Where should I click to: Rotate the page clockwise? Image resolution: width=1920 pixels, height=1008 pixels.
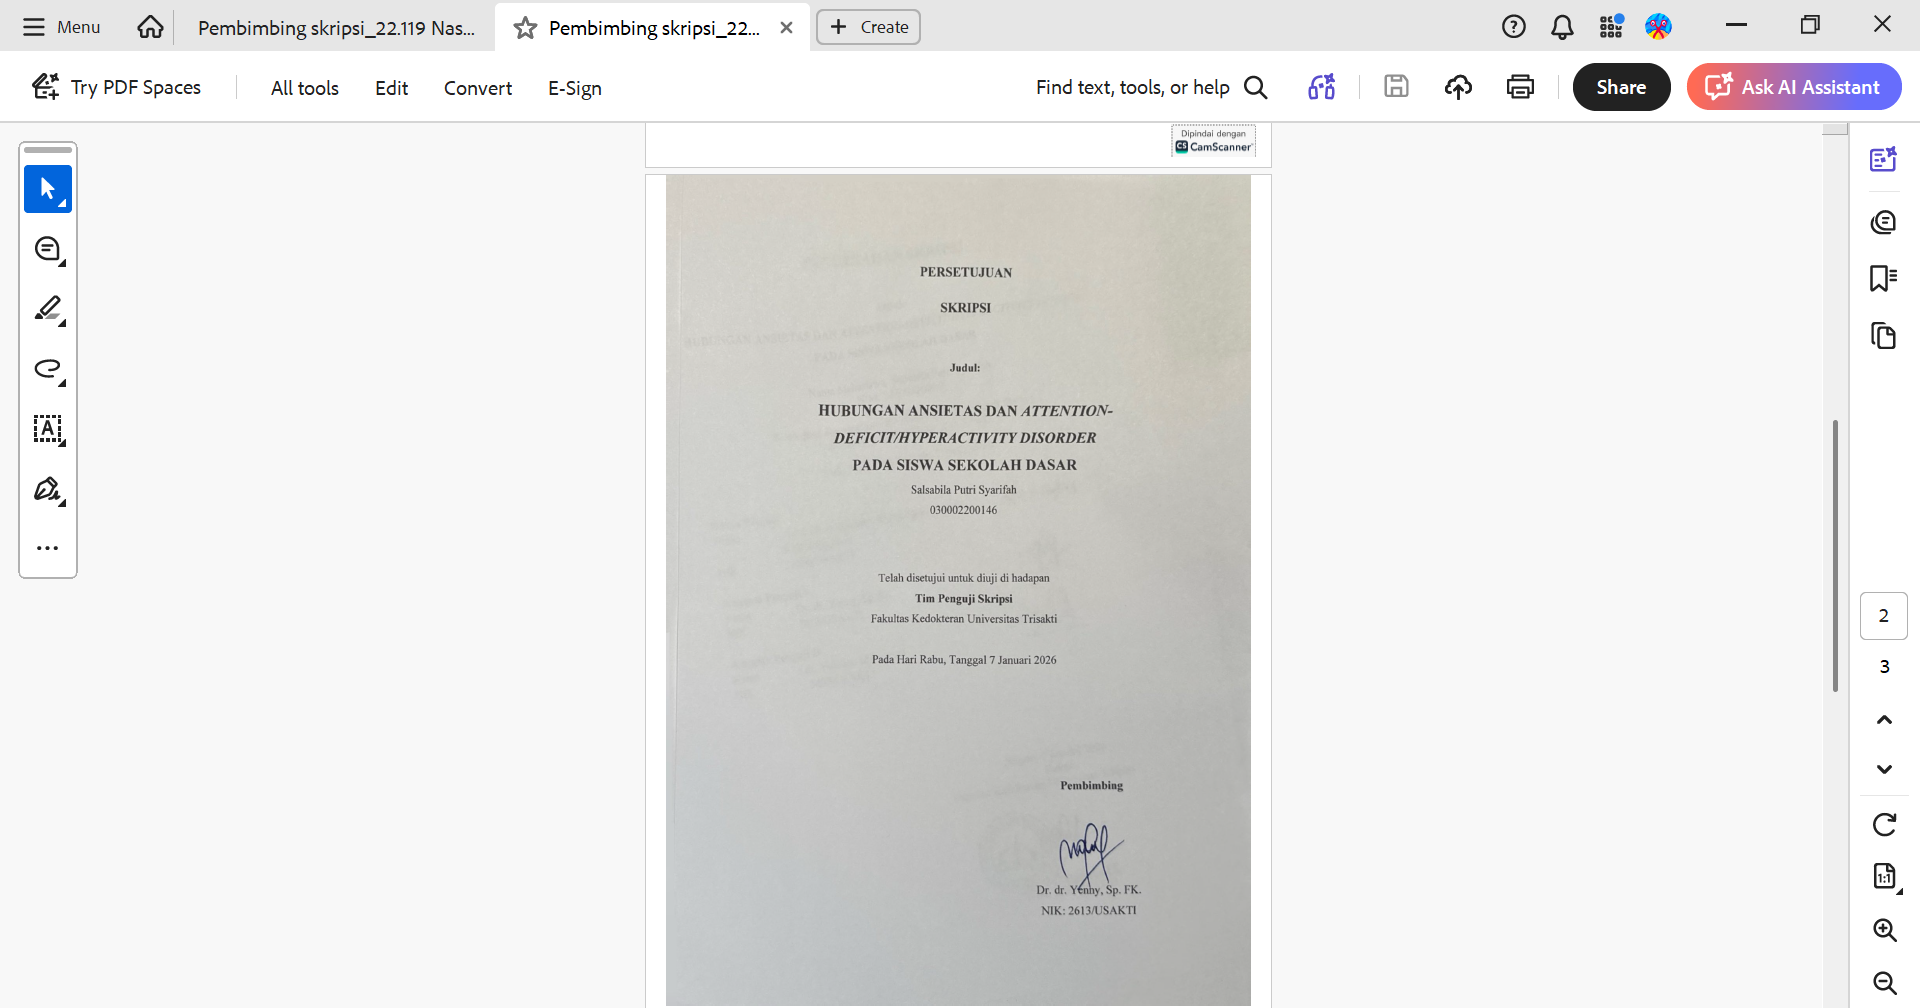click(1884, 824)
